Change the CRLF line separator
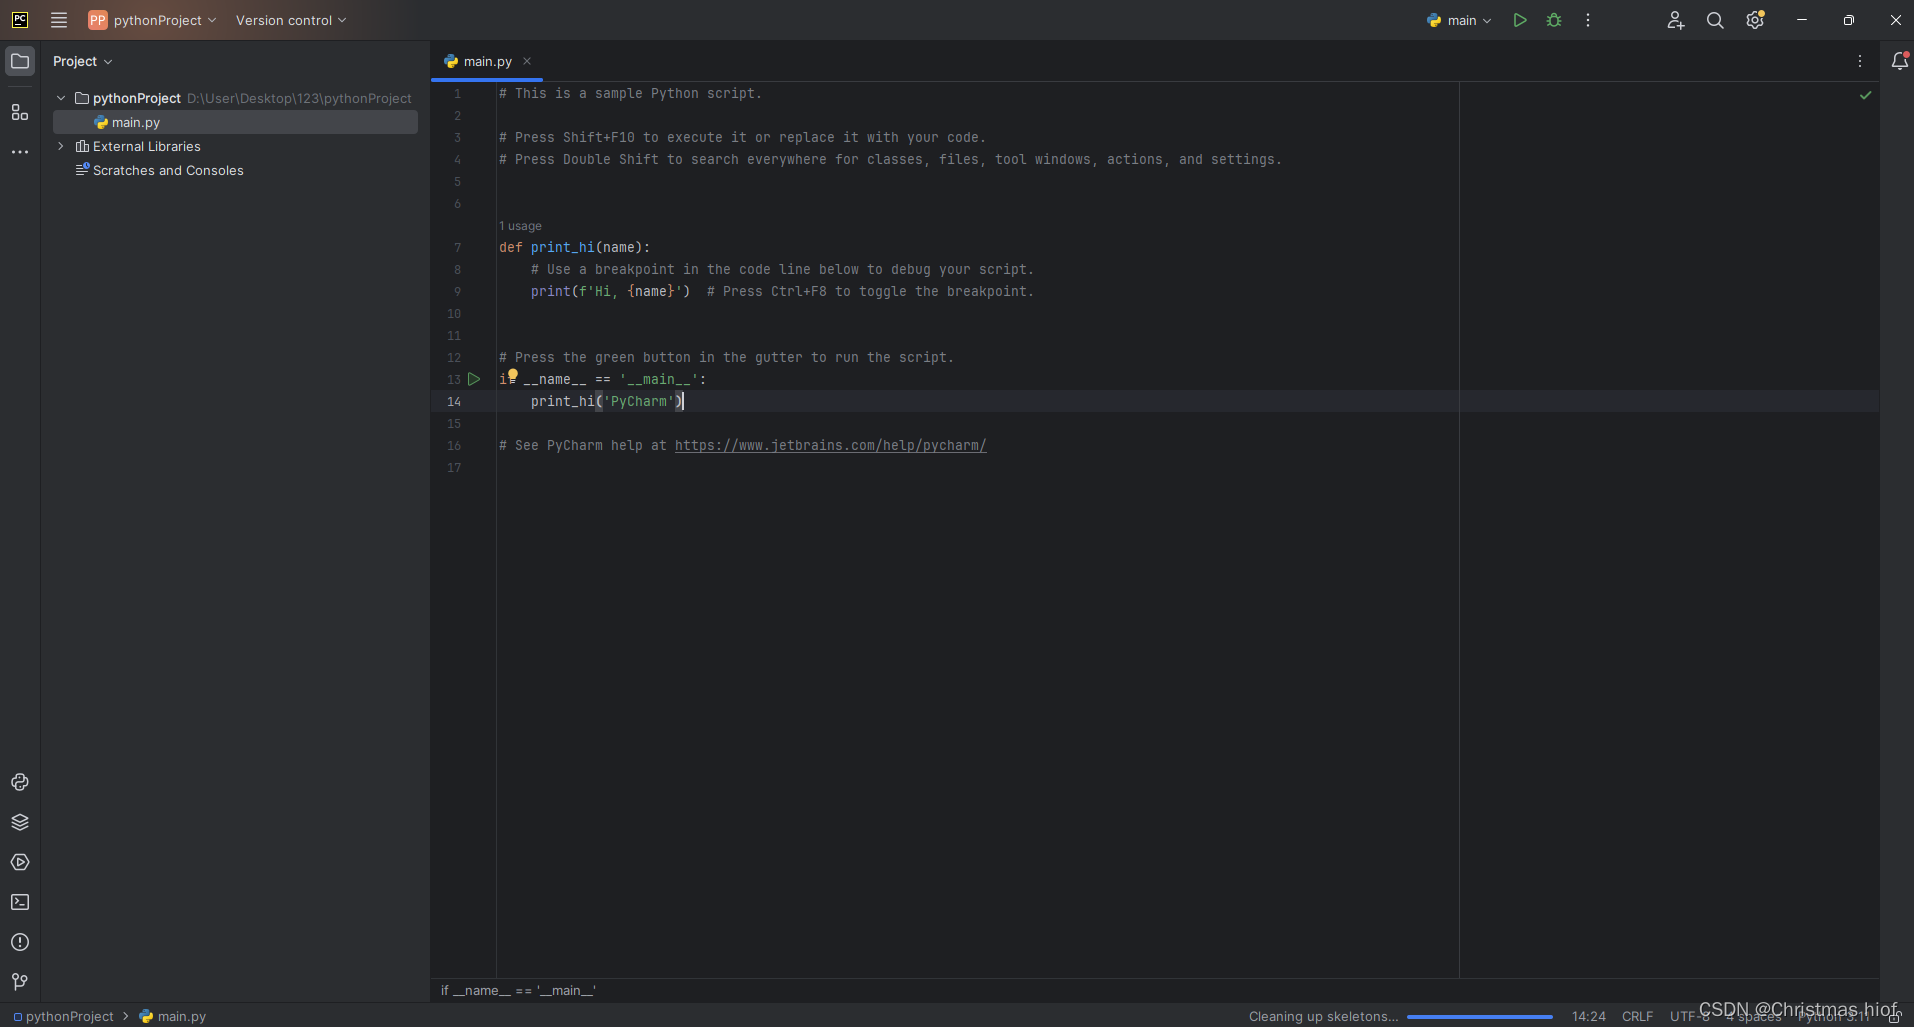 click(x=1637, y=1016)
